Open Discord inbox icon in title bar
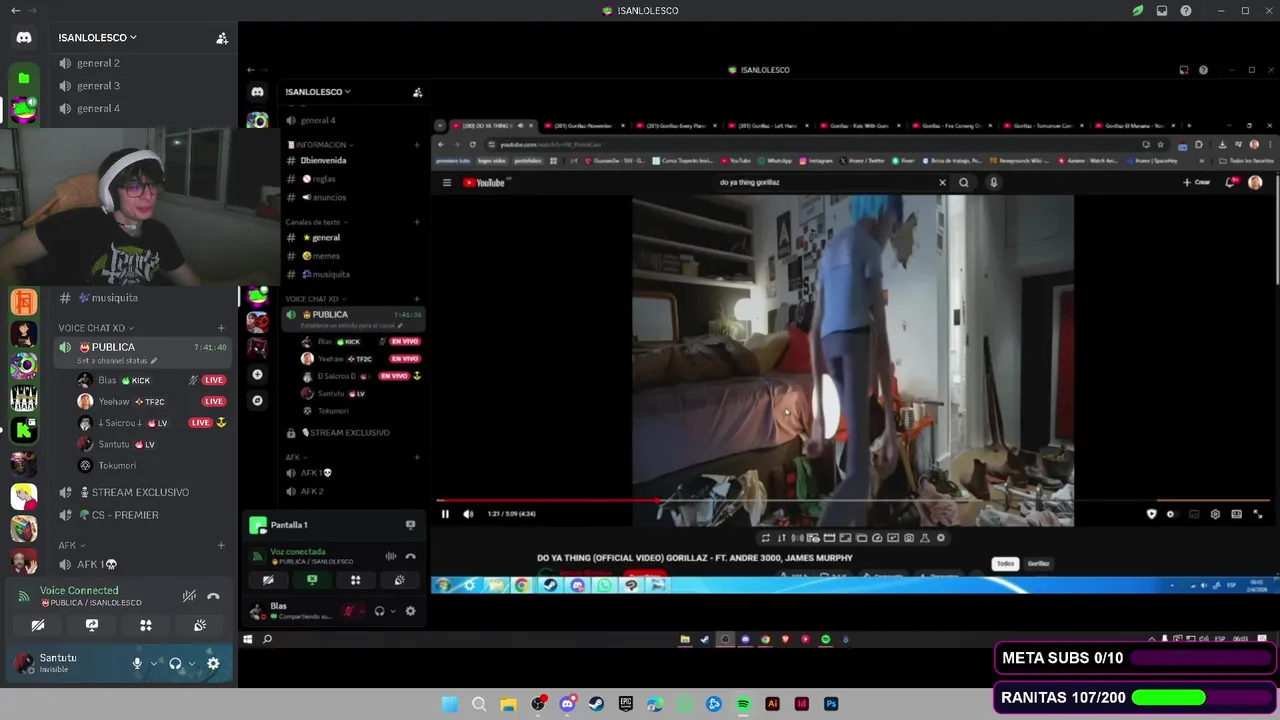The height and width of the screenshot is (720, 1280). click(1162, 11)
